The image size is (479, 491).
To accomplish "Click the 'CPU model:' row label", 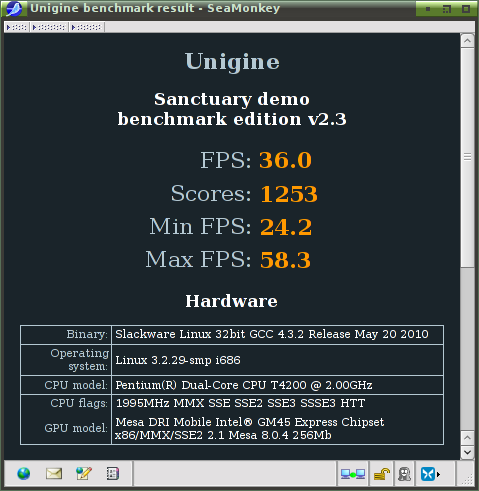I will point(76,385).
